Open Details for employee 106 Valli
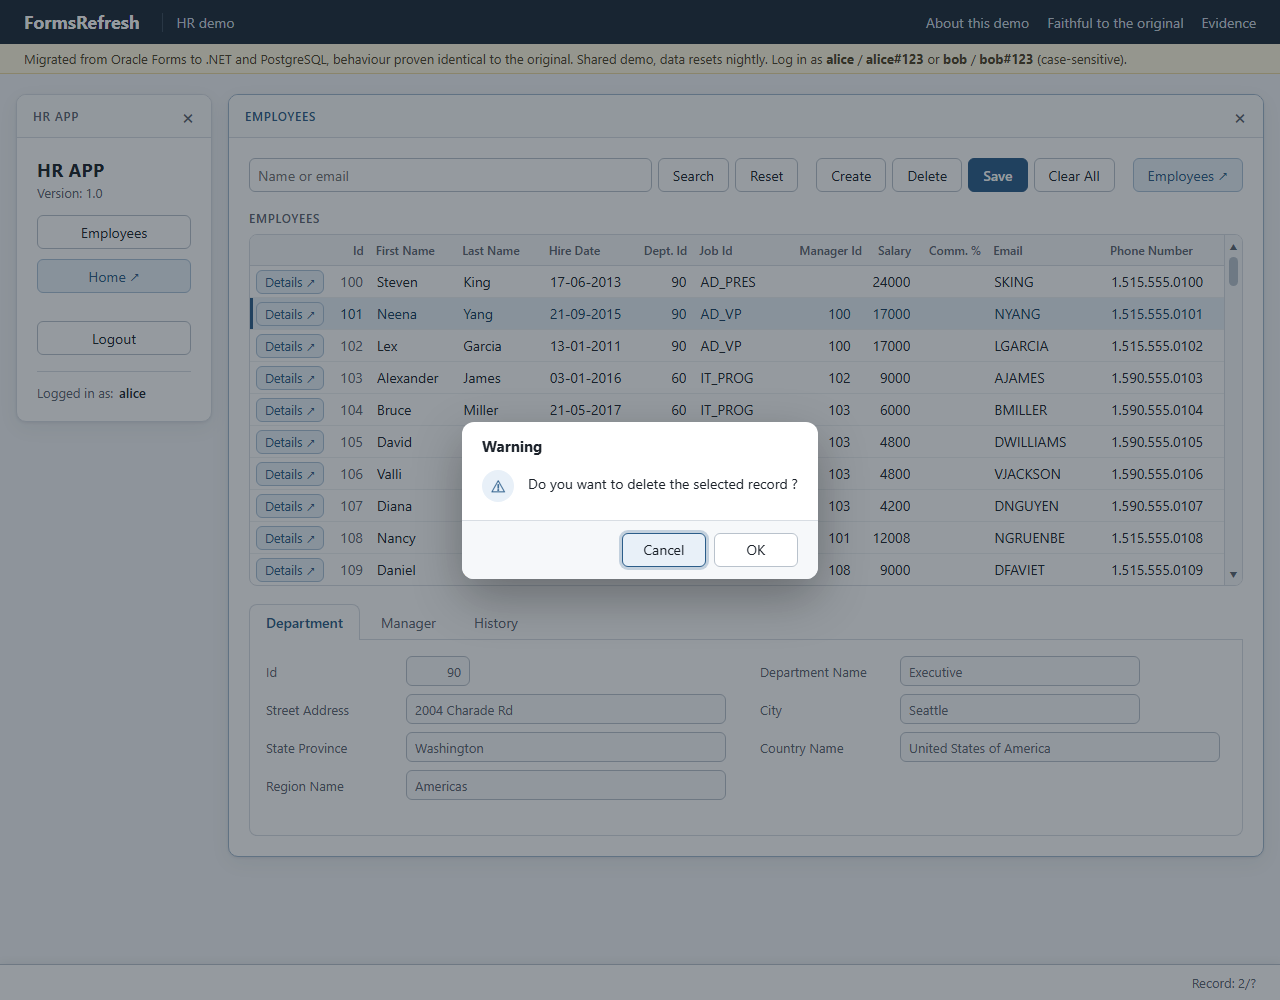Image resolution: width=1280 pixels, height=1000 pixels. pos(290,475)
